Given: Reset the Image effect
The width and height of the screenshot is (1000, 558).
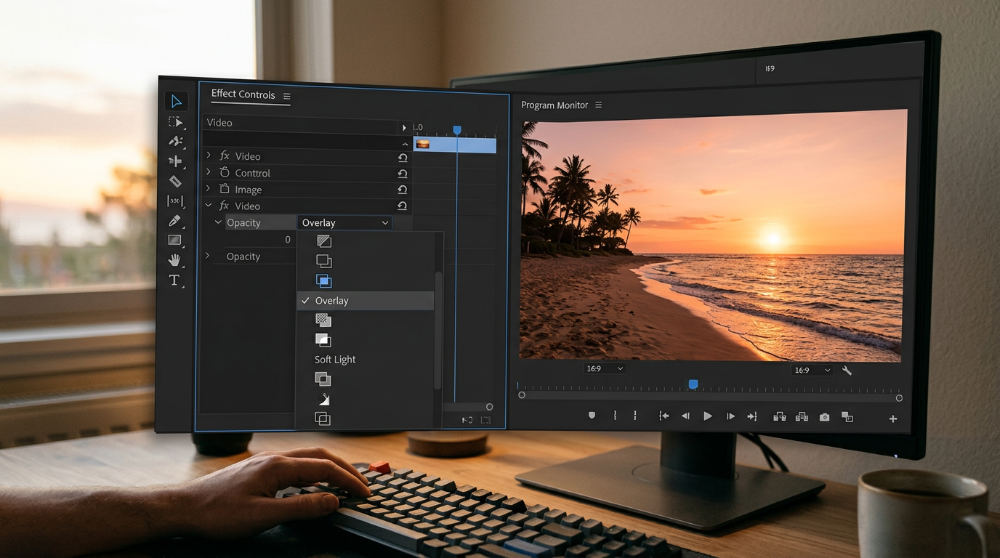Looking at the screenshot, I should pos(402,189).
